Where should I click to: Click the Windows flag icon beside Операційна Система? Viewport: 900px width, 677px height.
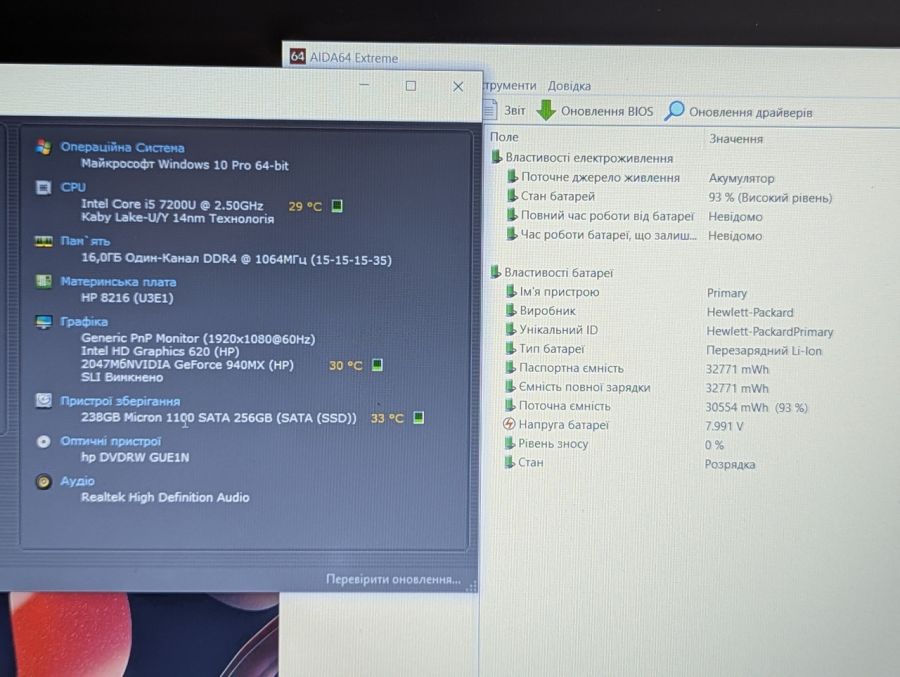click(x=43, y=147)
